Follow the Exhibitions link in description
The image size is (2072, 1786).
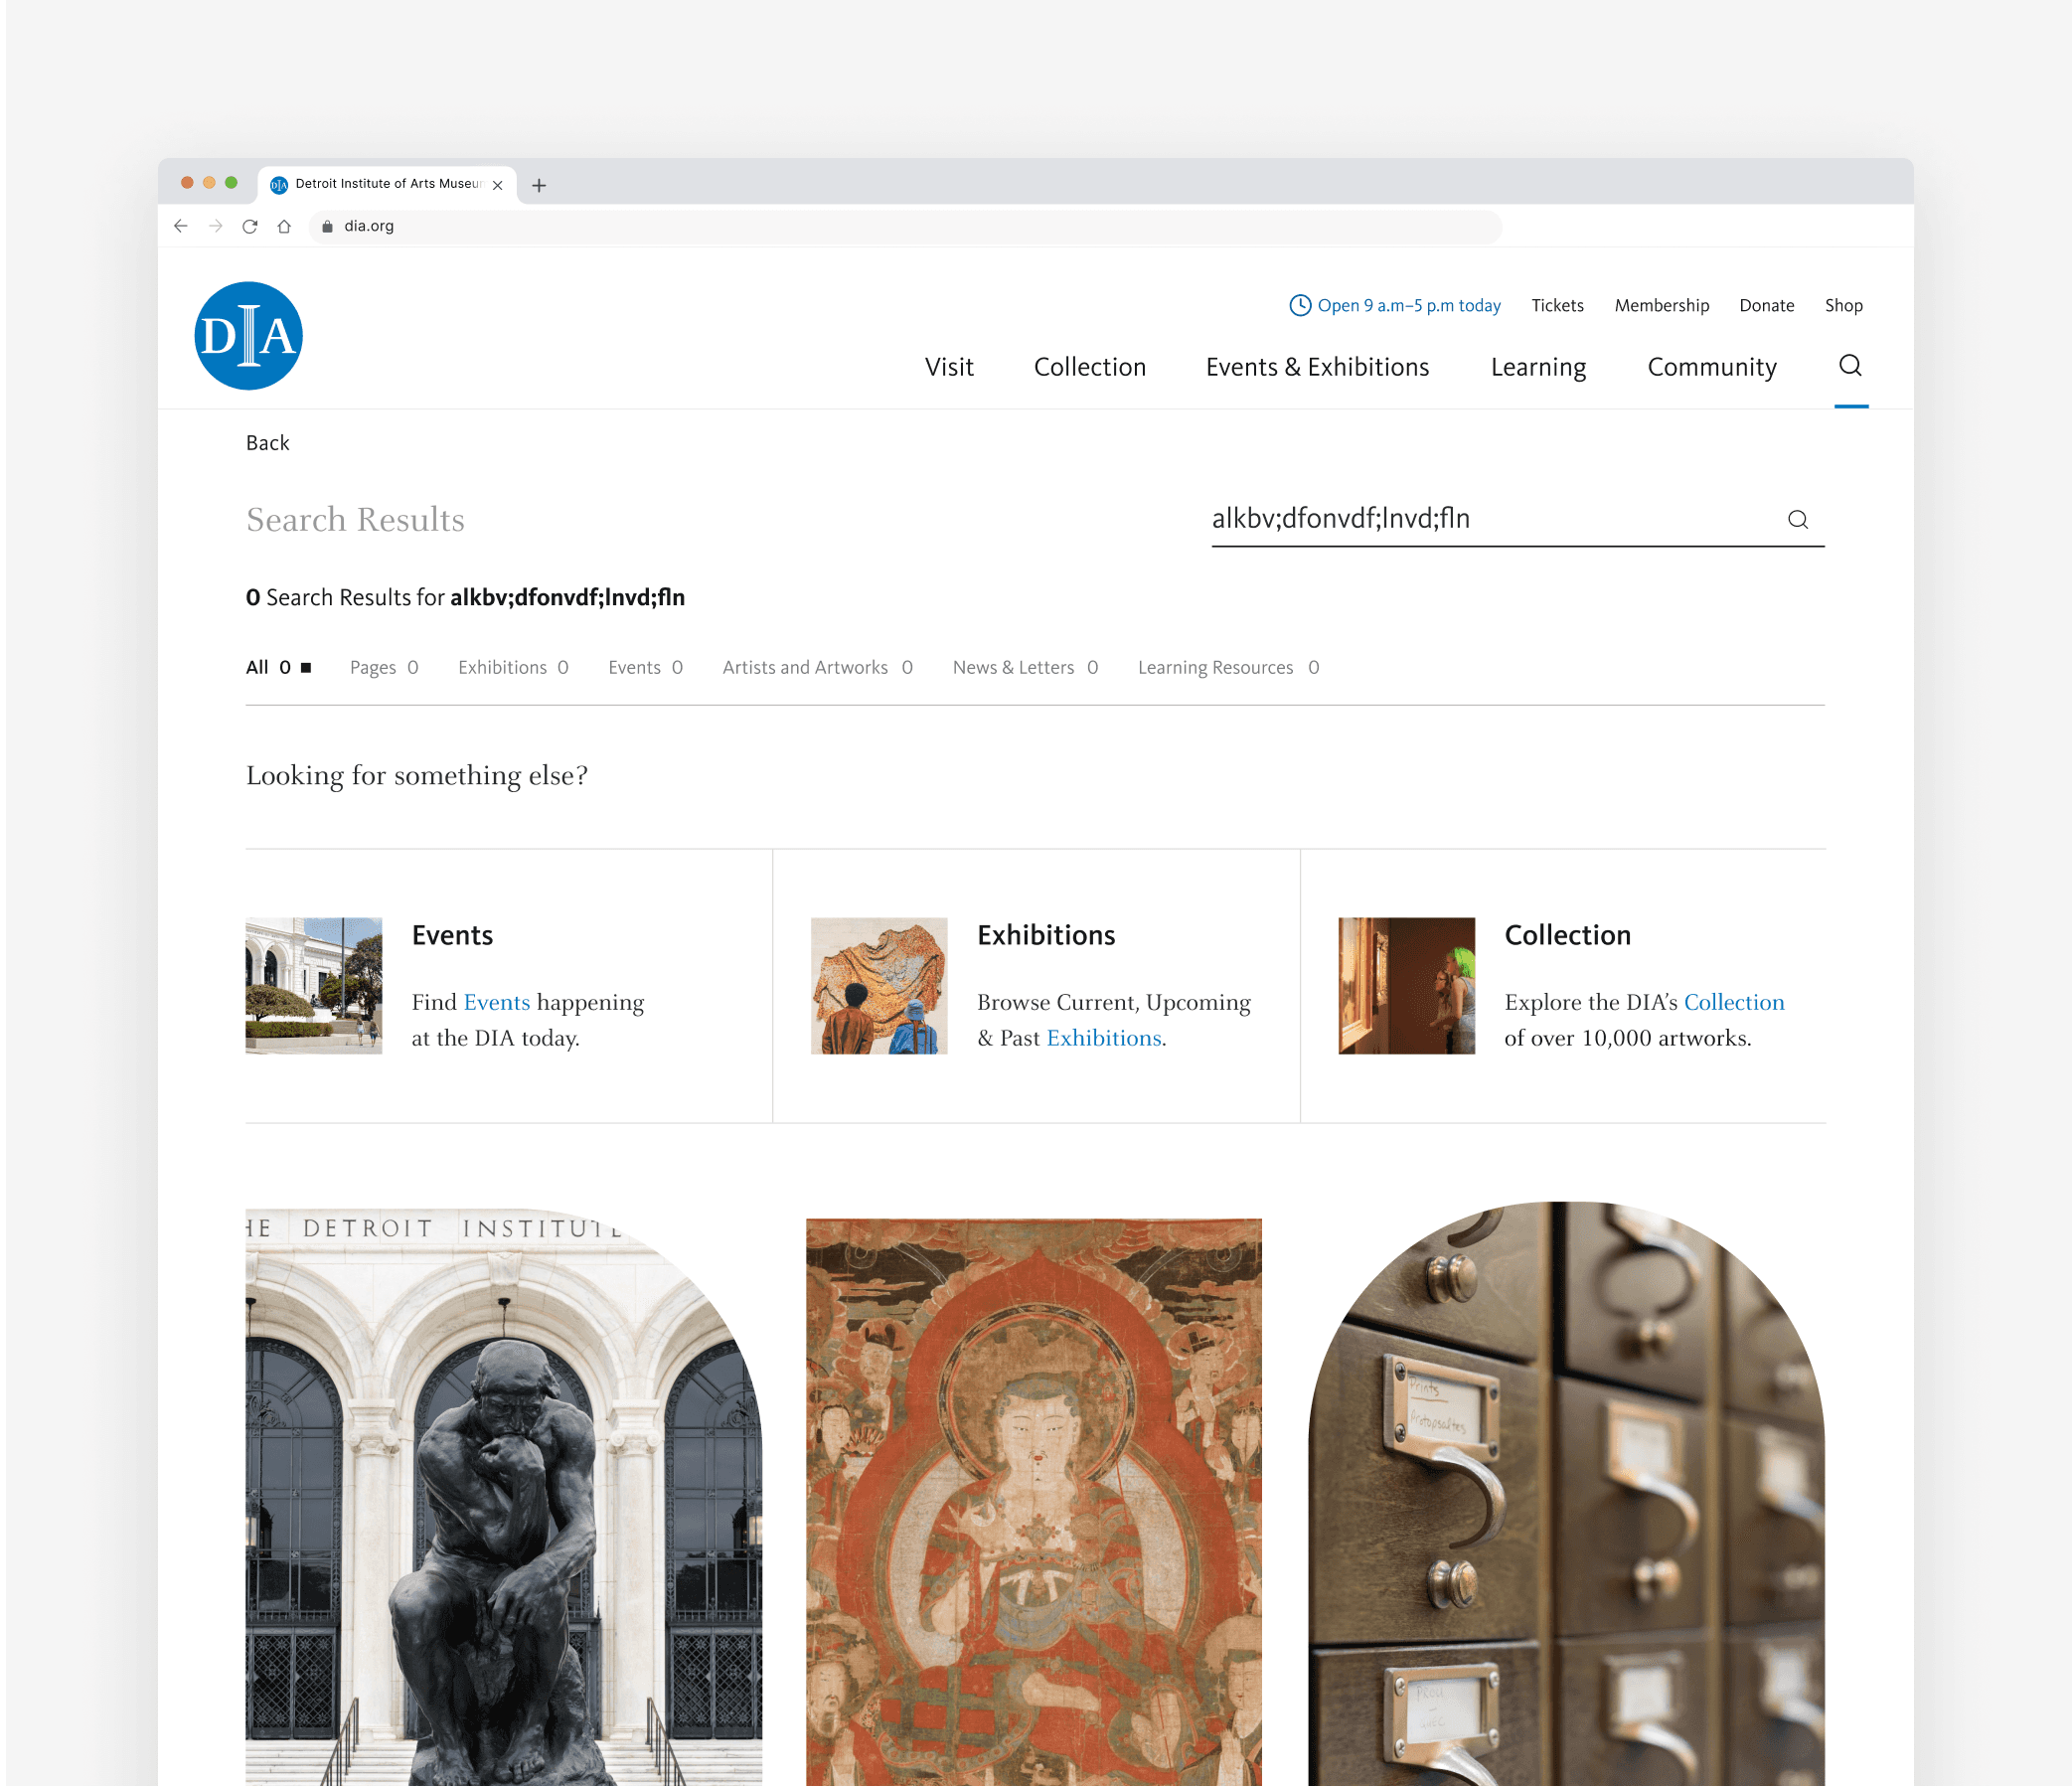(1103, 1038)
